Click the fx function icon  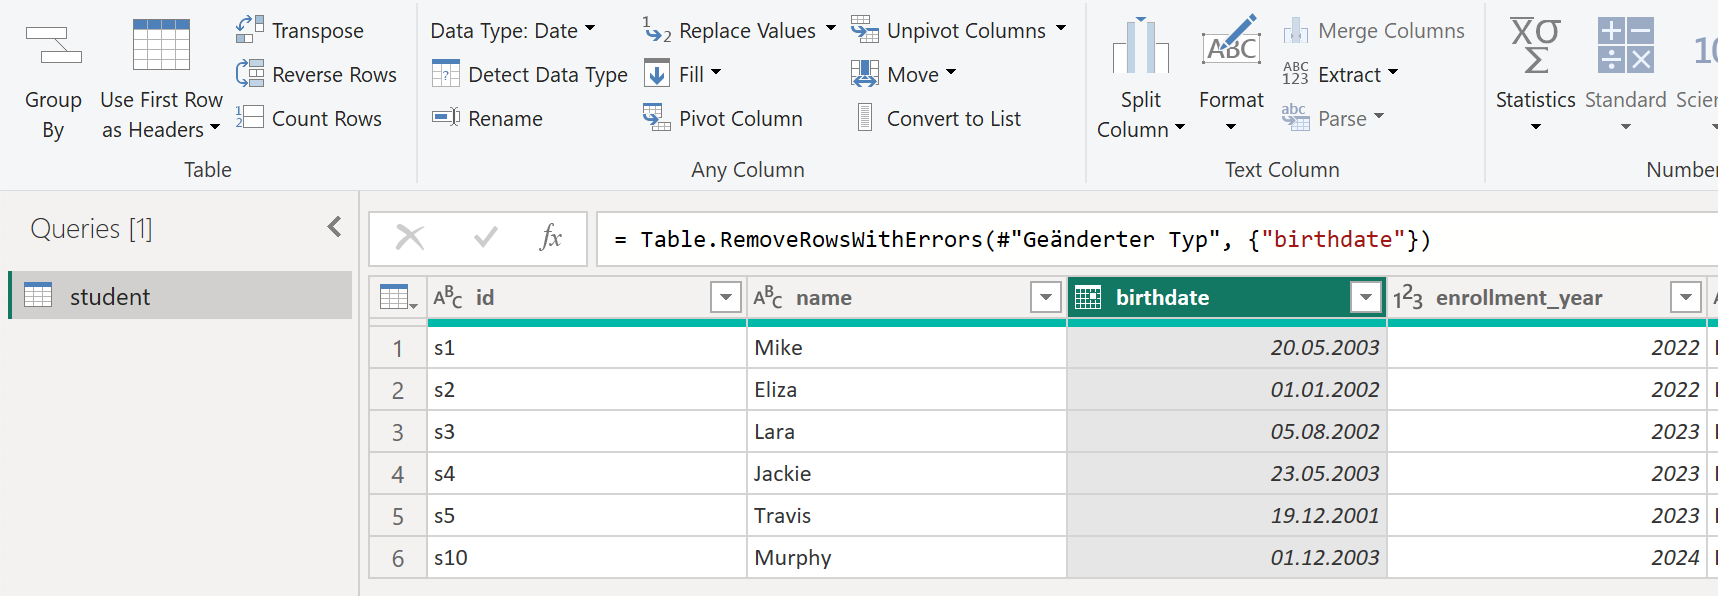(x=551, y=238)
